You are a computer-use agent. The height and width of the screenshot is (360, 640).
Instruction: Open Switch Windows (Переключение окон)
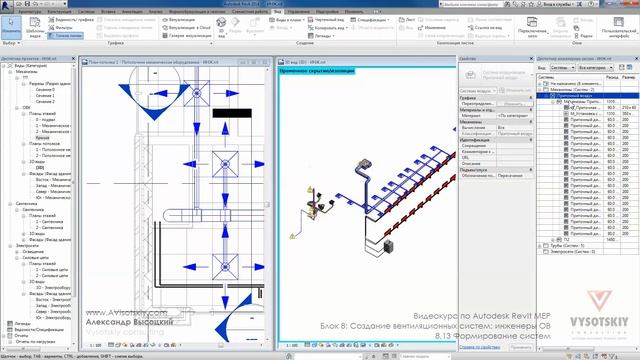tap(532, 27)
